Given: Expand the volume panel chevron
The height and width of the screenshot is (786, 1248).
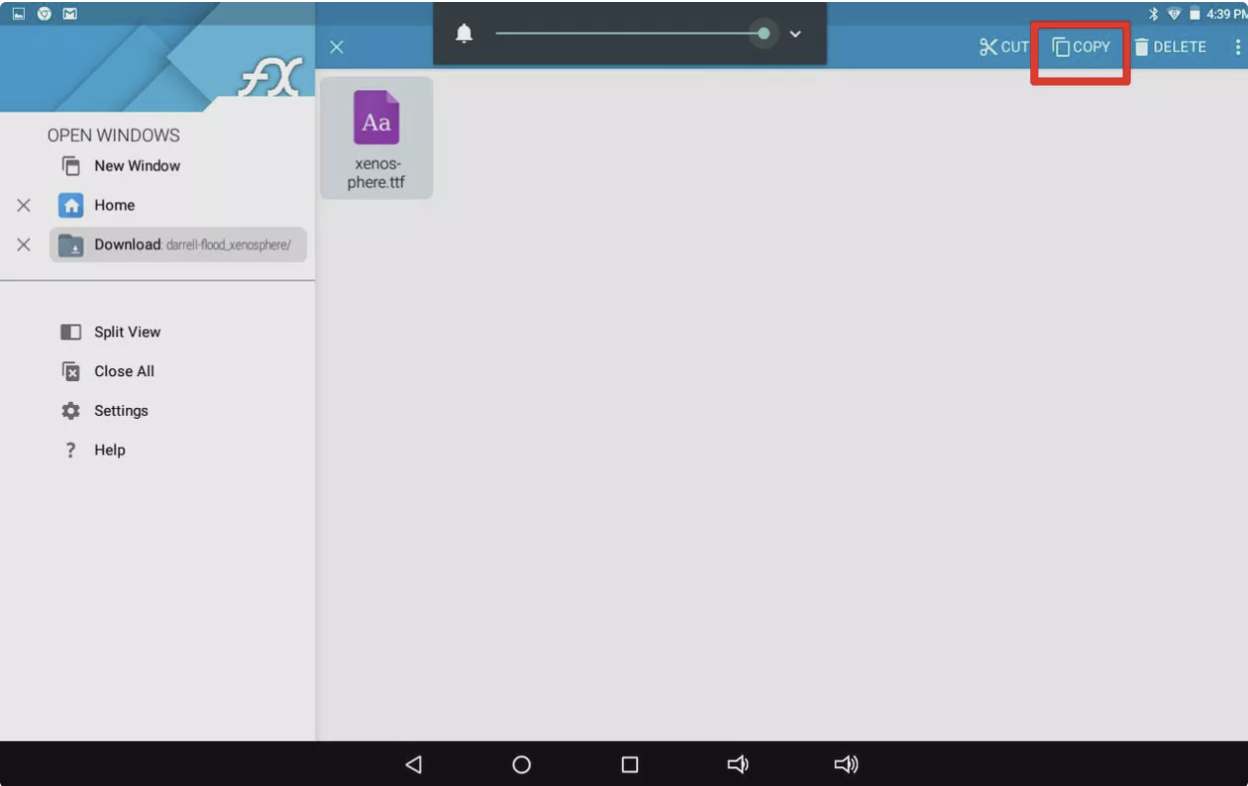Looking at the screenshot, I should (x=795, y=34).
